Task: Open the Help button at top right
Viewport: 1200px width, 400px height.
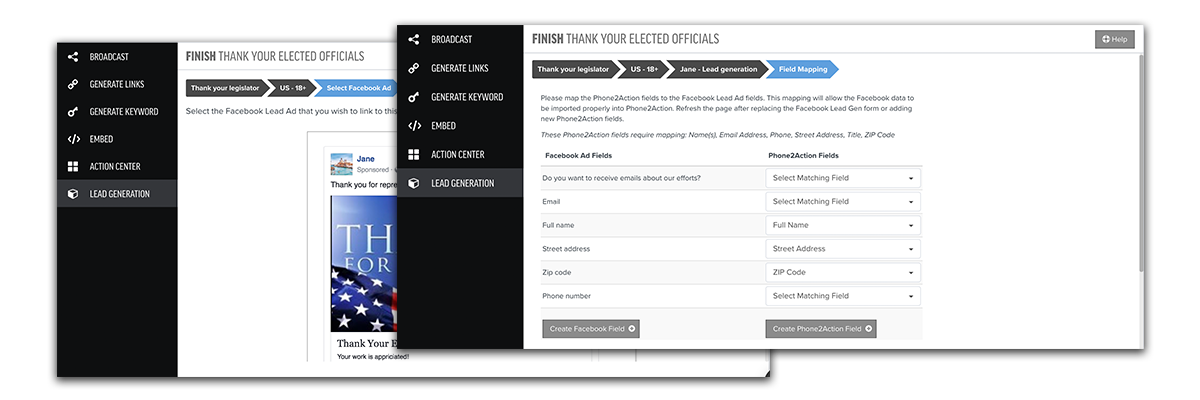Action: click(x=1115, y=39)
